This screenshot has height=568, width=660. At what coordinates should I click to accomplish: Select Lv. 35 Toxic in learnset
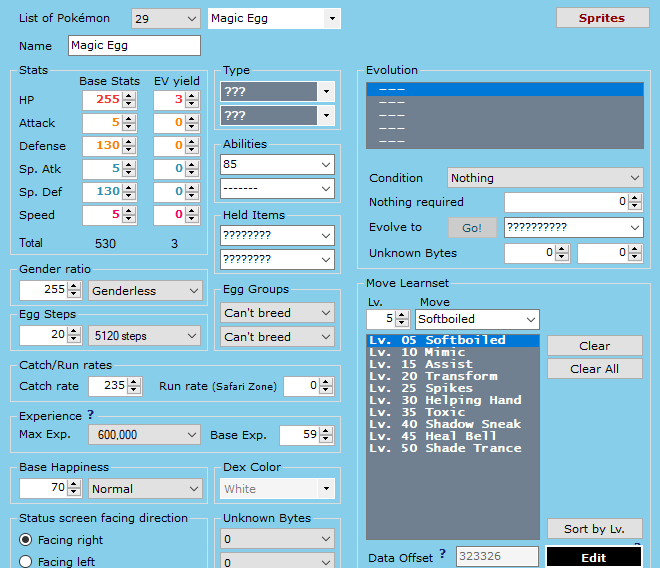(452, 412)
